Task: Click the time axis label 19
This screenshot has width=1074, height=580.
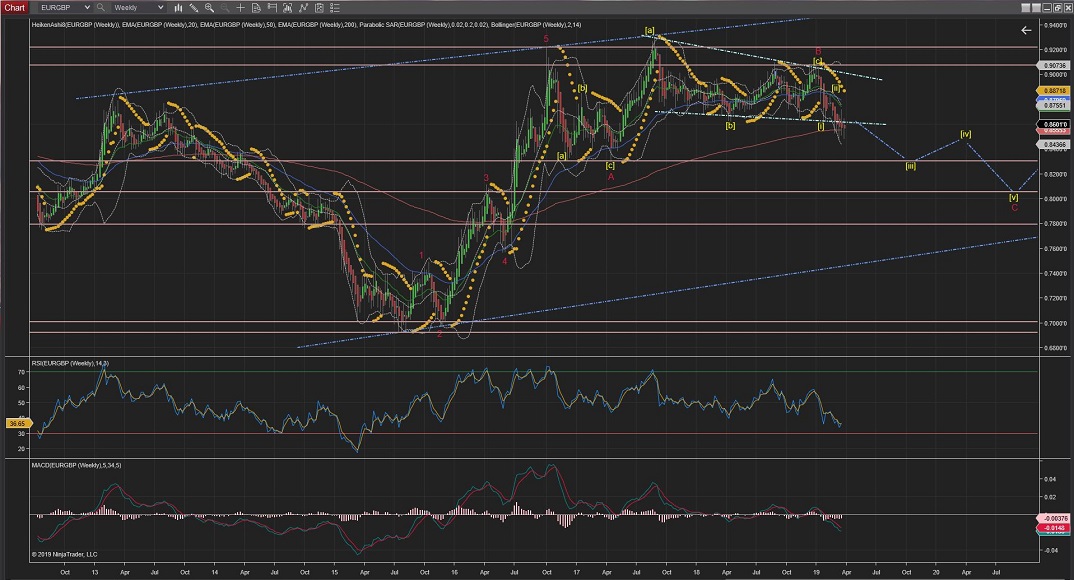Action: point(816,572)
